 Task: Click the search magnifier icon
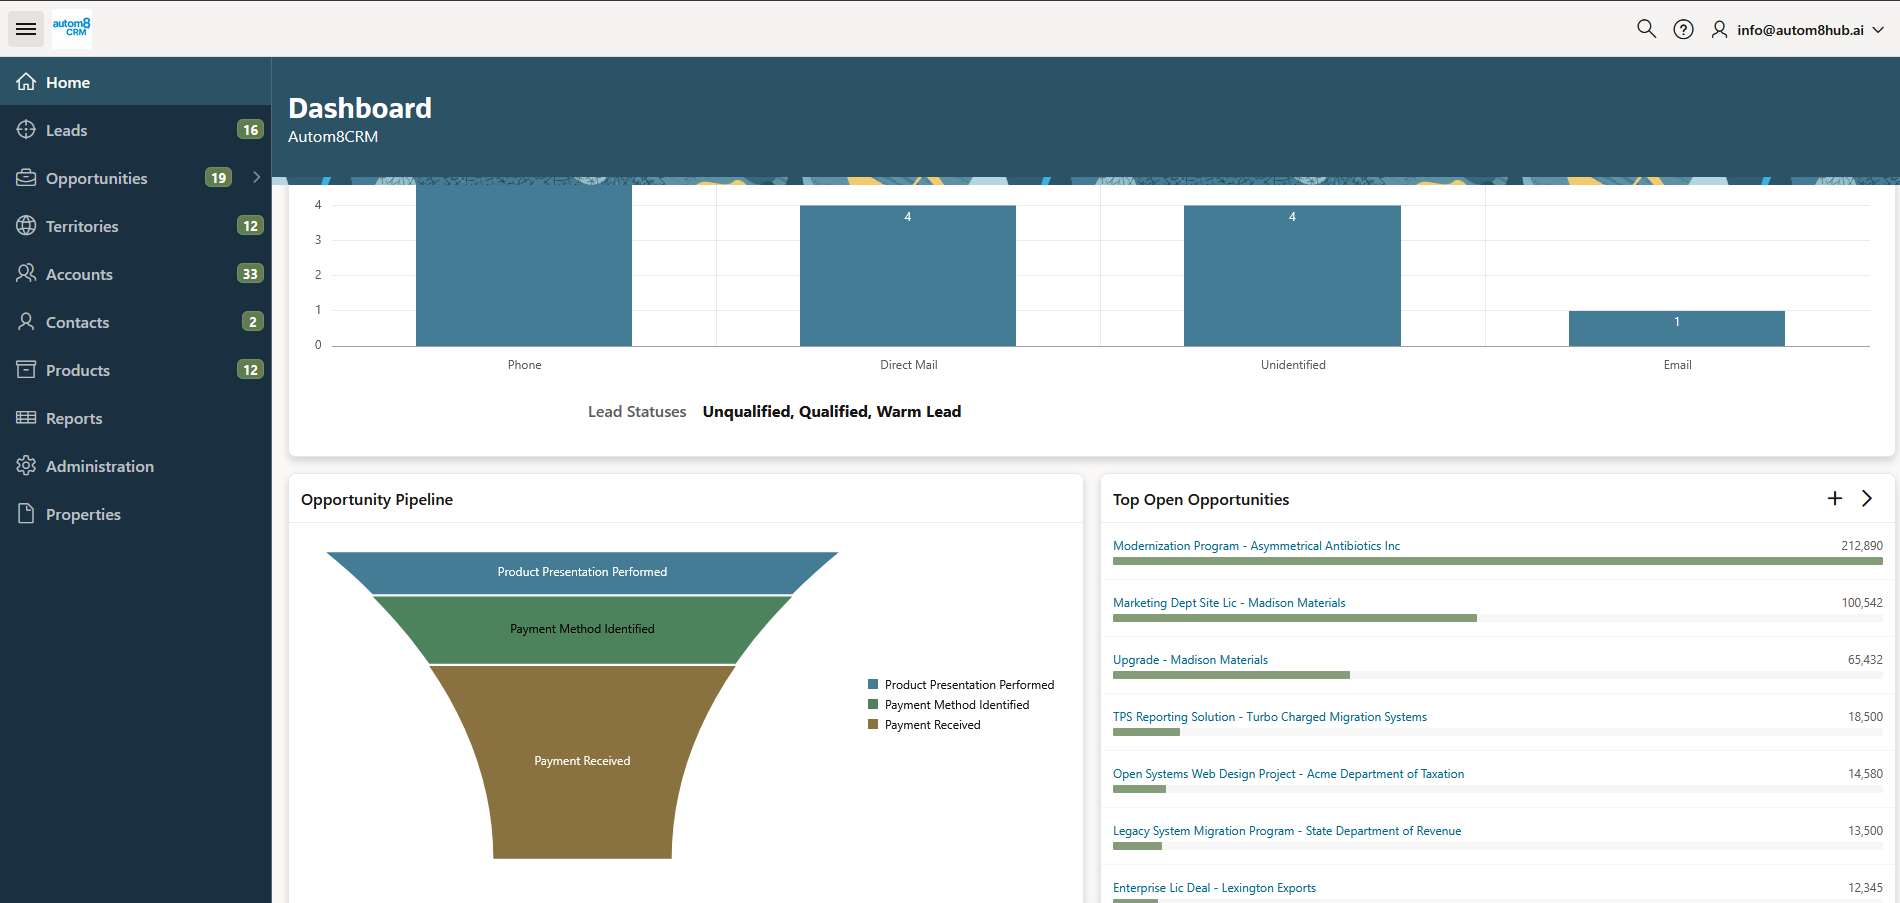point(1646,29)
